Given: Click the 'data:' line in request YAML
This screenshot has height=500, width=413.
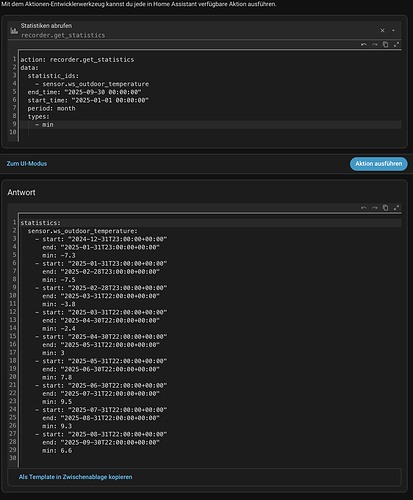Looking at the screenshot, I should pos(29,68).
